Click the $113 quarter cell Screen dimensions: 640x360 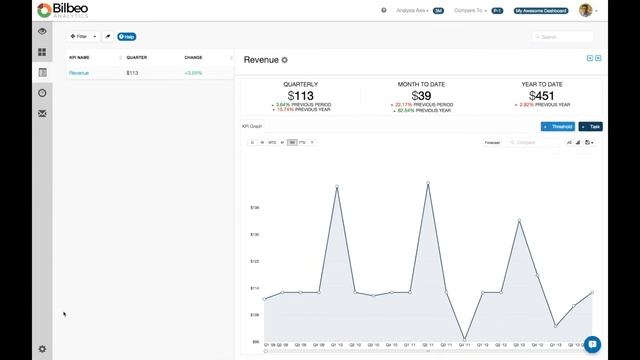[132, 73]
